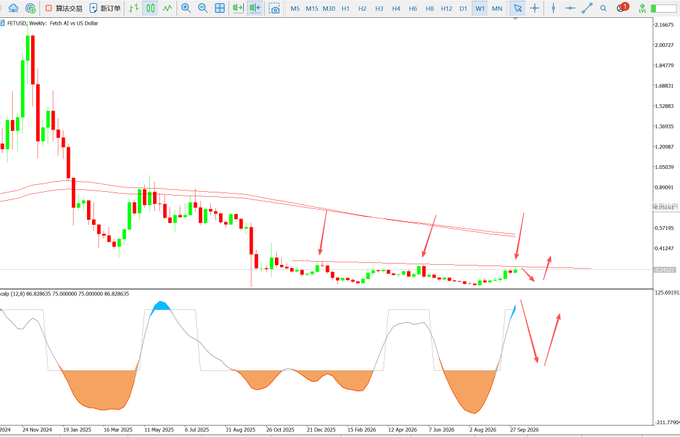
Task: Select the MN monthly timeframe
Action: (x=497, y=8)
